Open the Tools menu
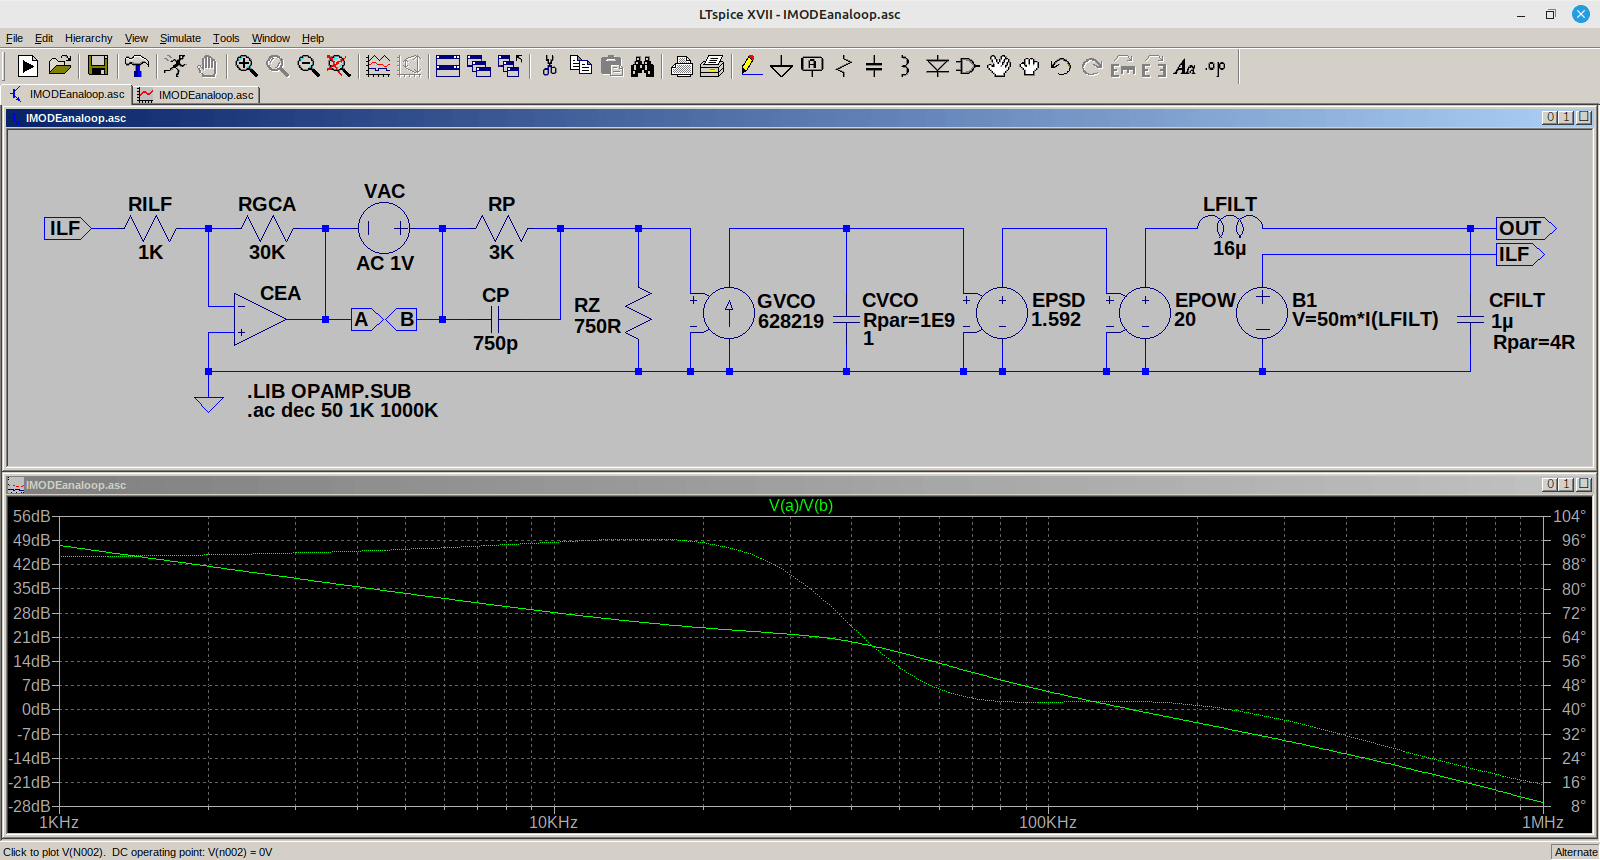This screenshot has width=1600, height=860. coord(226,38)
